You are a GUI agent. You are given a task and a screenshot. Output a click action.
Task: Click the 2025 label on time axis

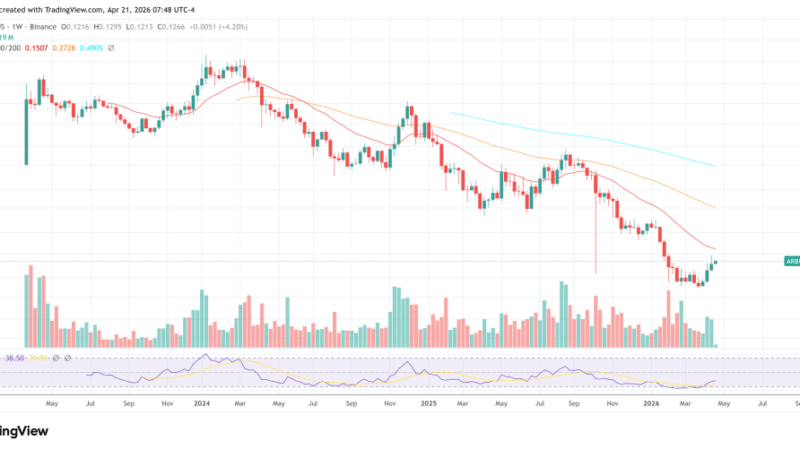point(428,403)
